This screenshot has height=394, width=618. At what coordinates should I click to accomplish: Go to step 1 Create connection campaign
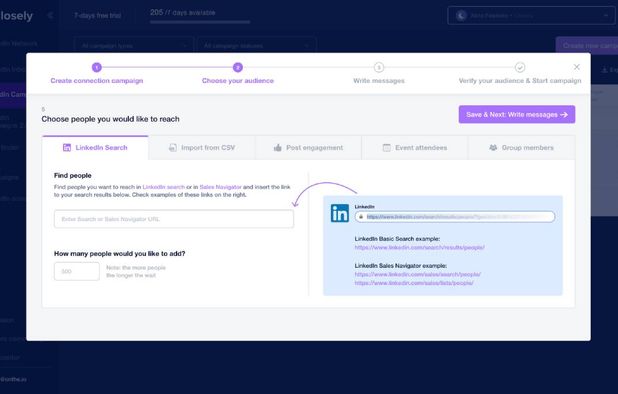click(x=97, y=67)
